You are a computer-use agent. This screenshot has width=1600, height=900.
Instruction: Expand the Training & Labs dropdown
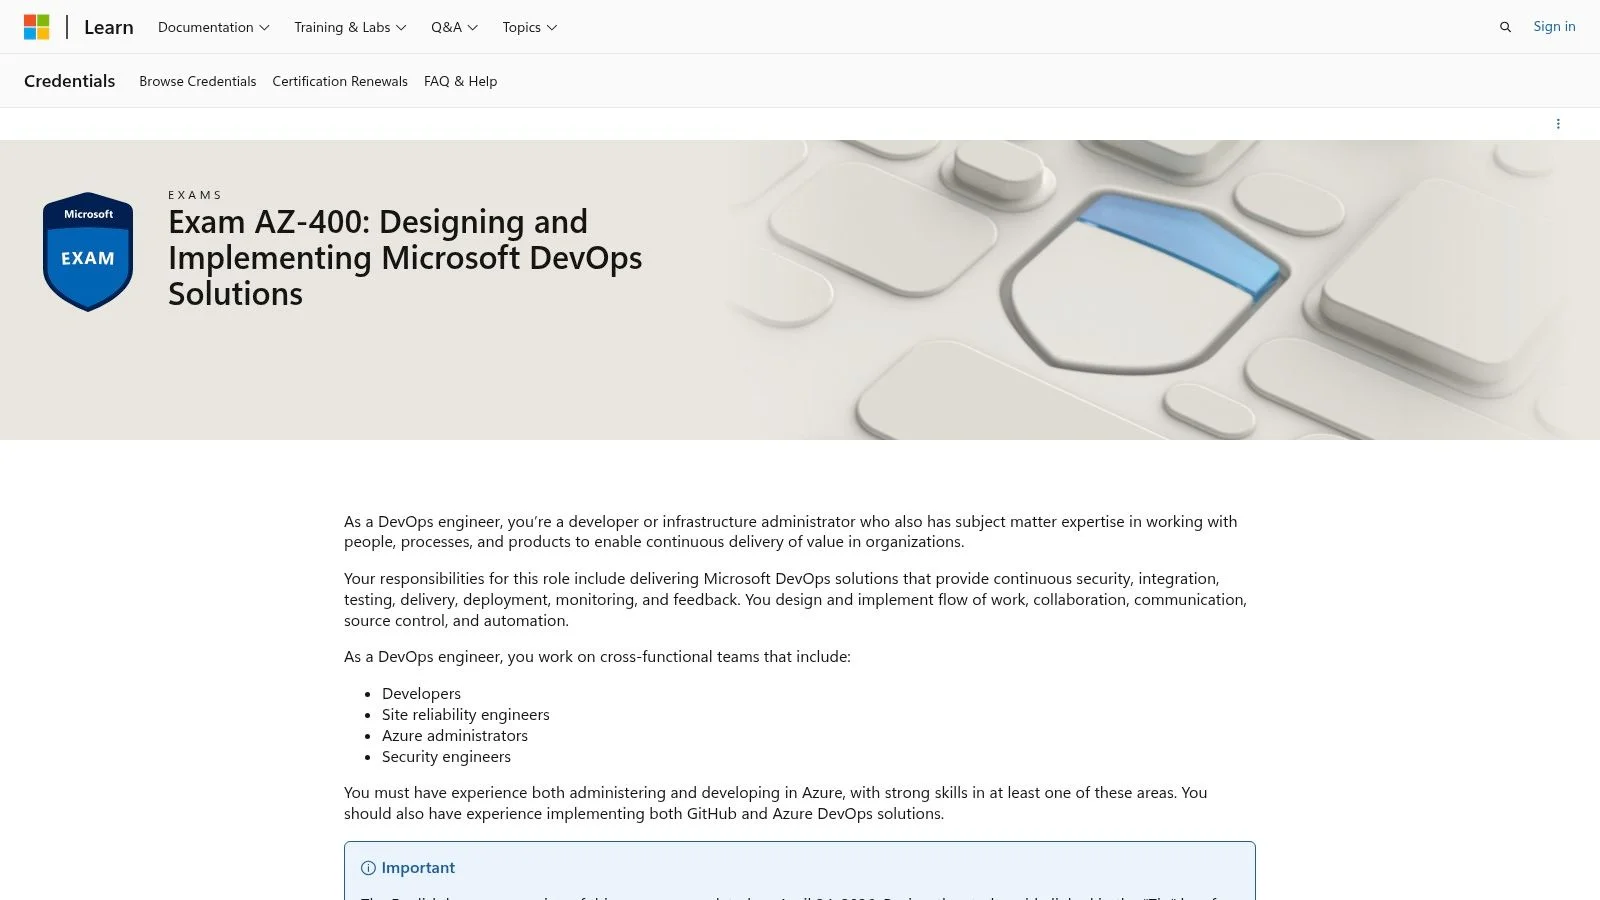click(x=350, y=27)
